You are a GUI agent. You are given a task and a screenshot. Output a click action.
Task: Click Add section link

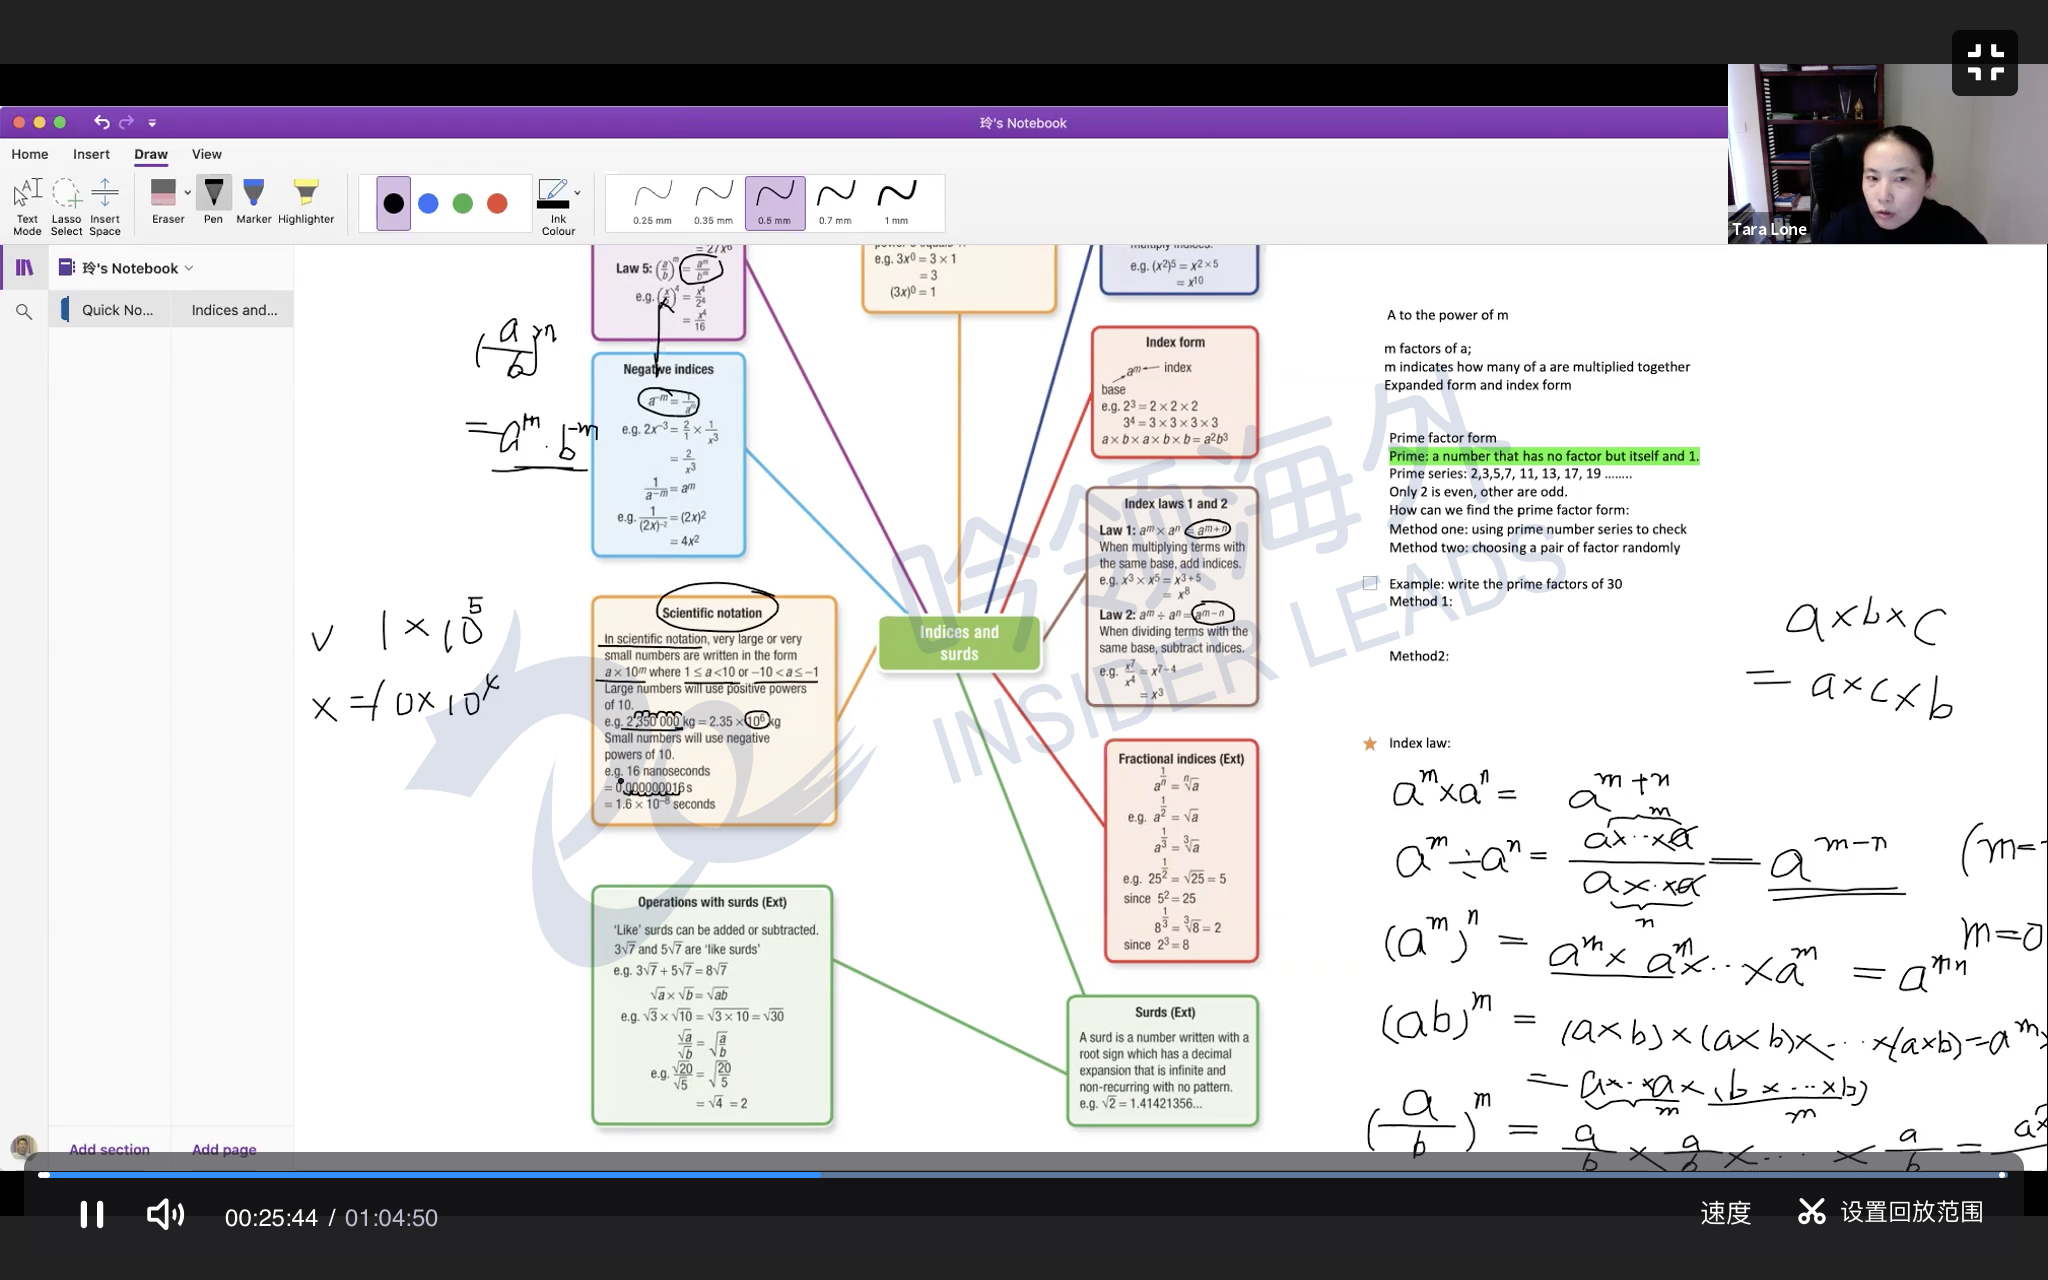point(109,1149)
